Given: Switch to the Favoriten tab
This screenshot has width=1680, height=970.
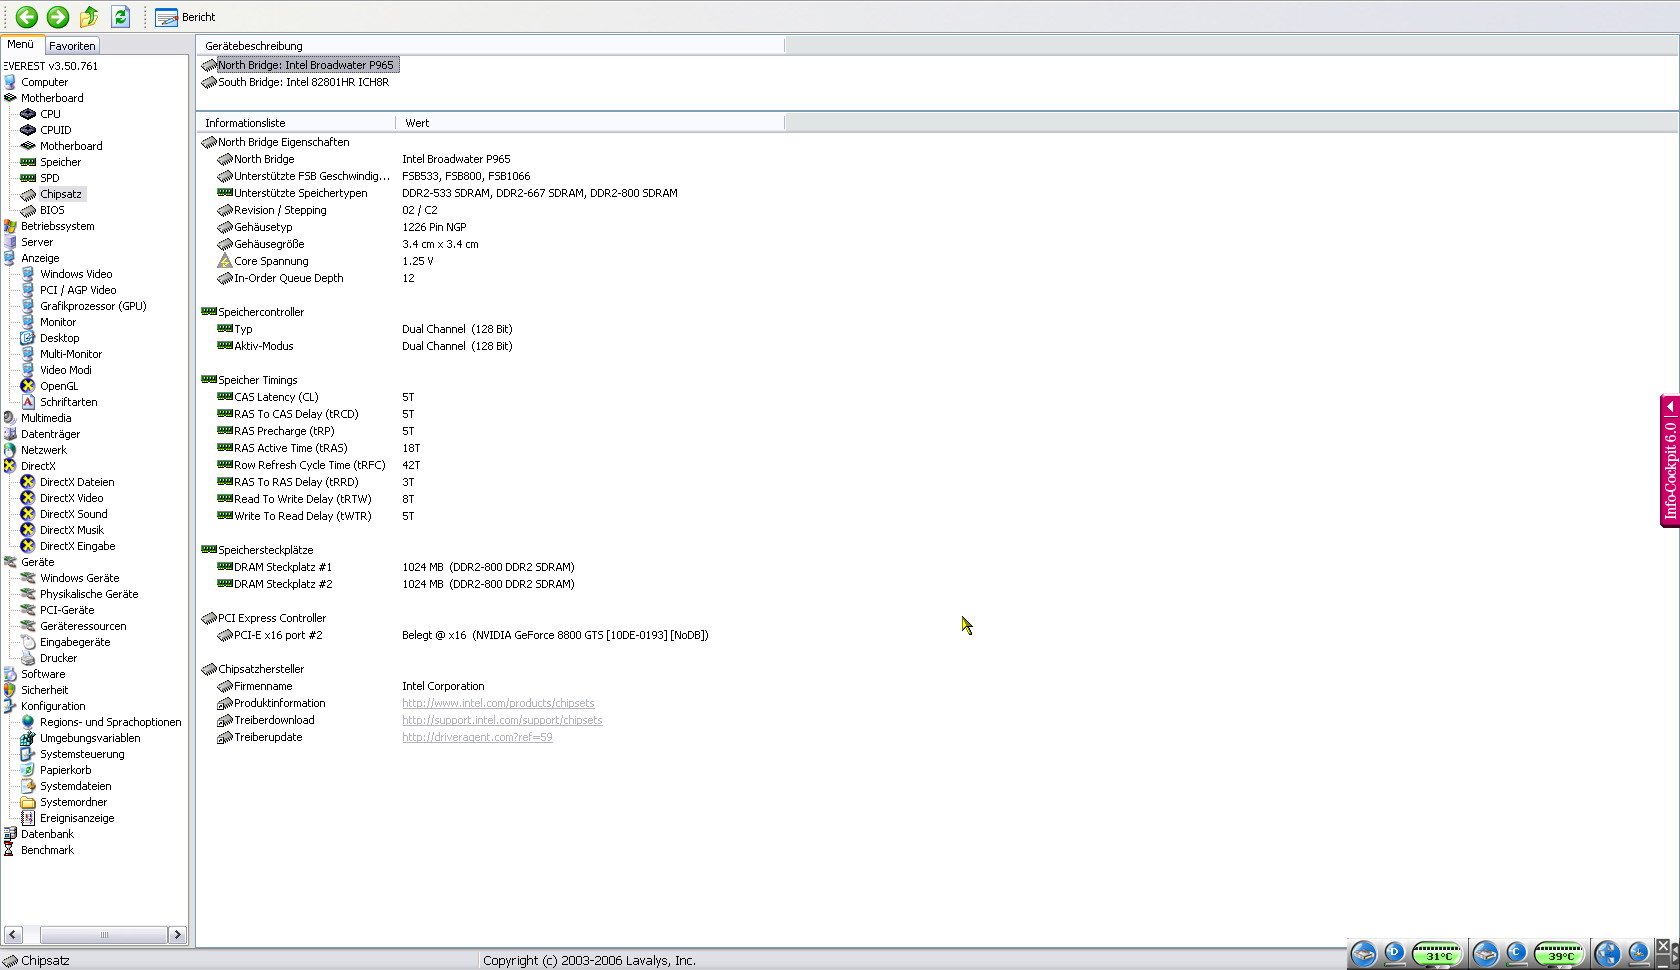Looking at the screenshot, I should click(x=72, y=46).
